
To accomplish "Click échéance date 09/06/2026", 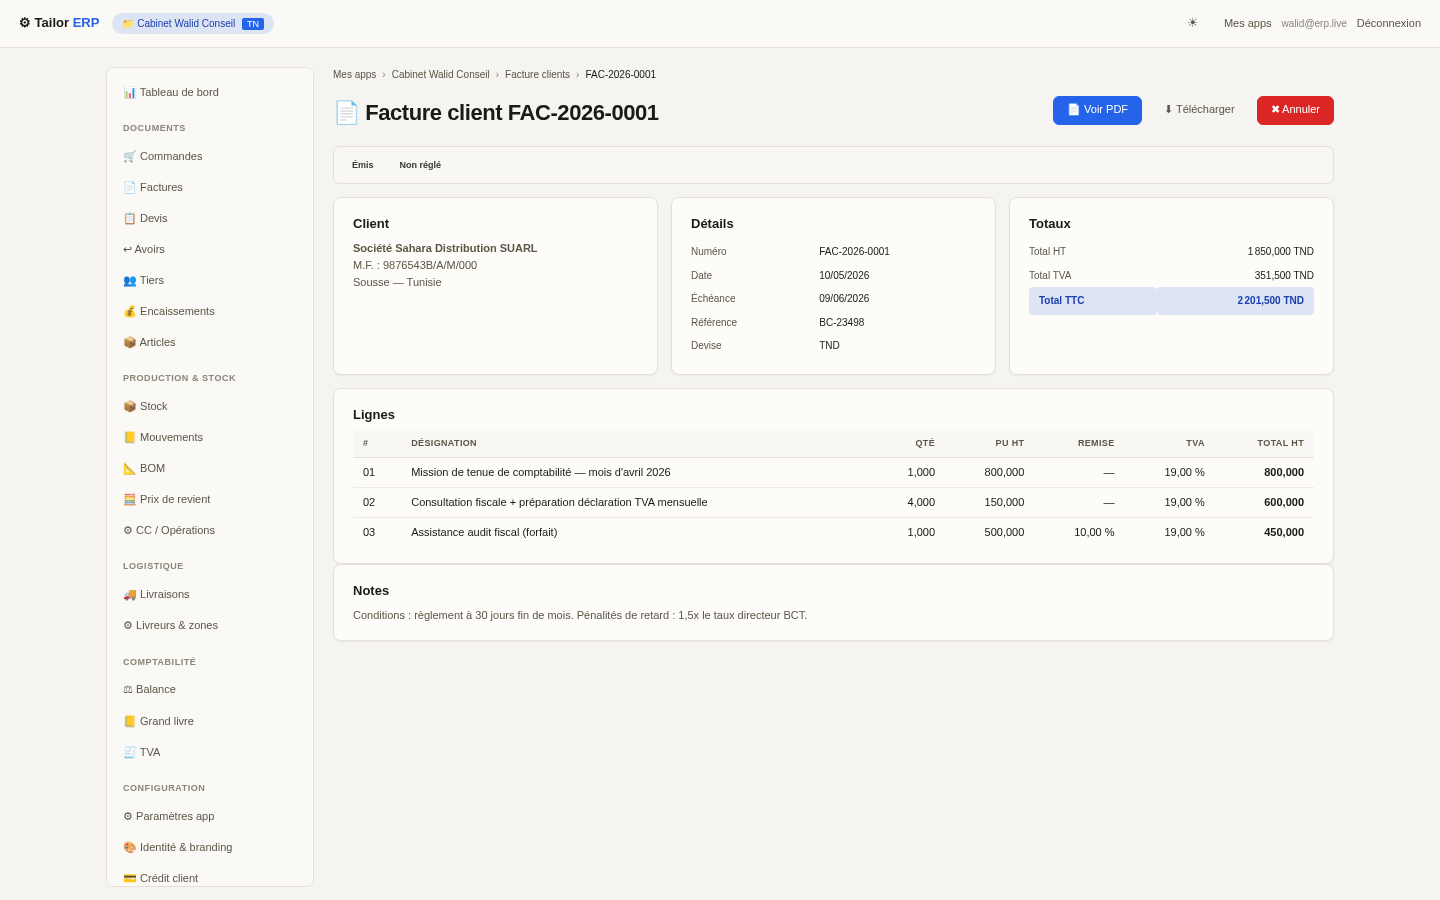I will 844,298.
